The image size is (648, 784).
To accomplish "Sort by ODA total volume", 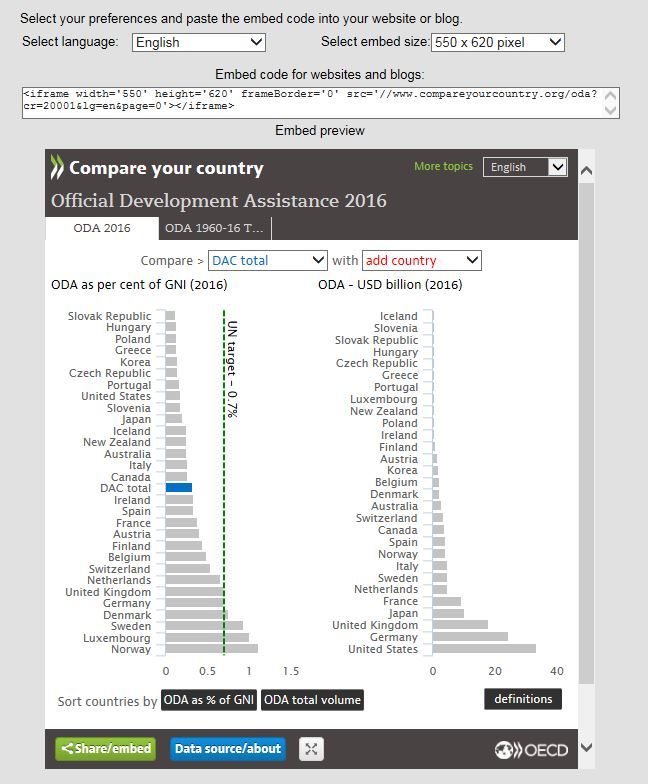I will 312,700.
